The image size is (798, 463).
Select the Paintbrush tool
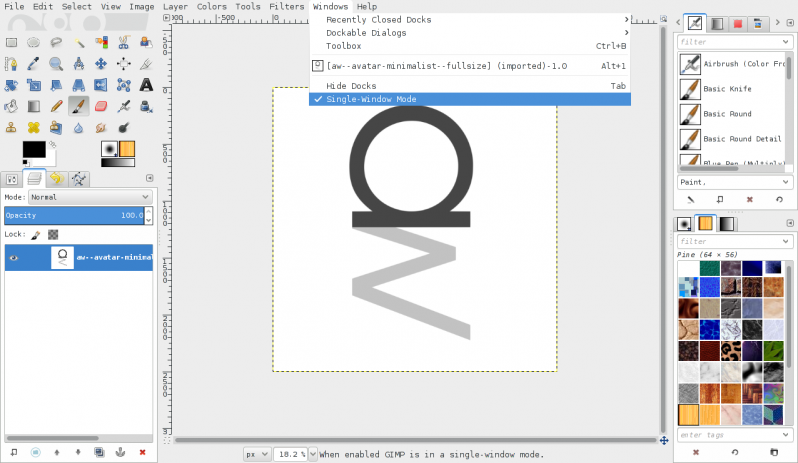(x=79, y=106)
